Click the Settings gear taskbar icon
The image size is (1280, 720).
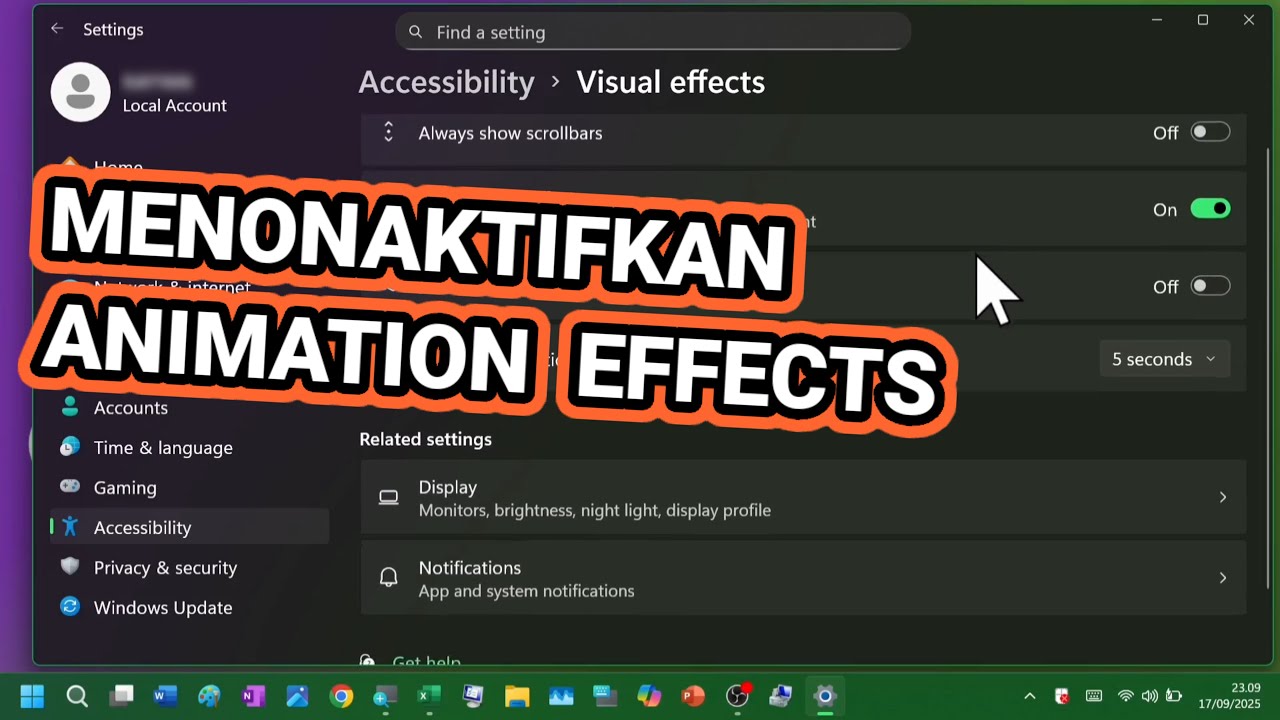[825, 696]
